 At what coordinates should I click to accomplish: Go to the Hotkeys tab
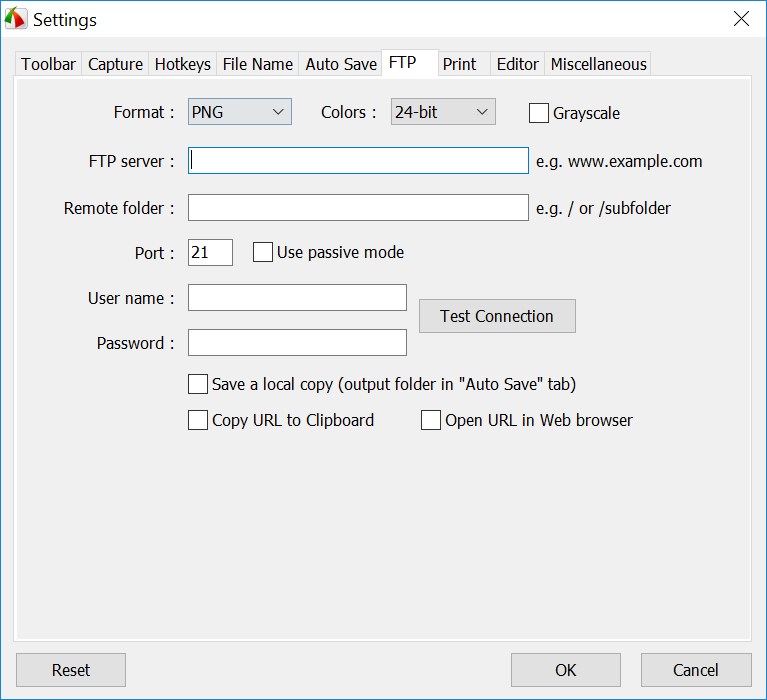[x=182, y=64]
